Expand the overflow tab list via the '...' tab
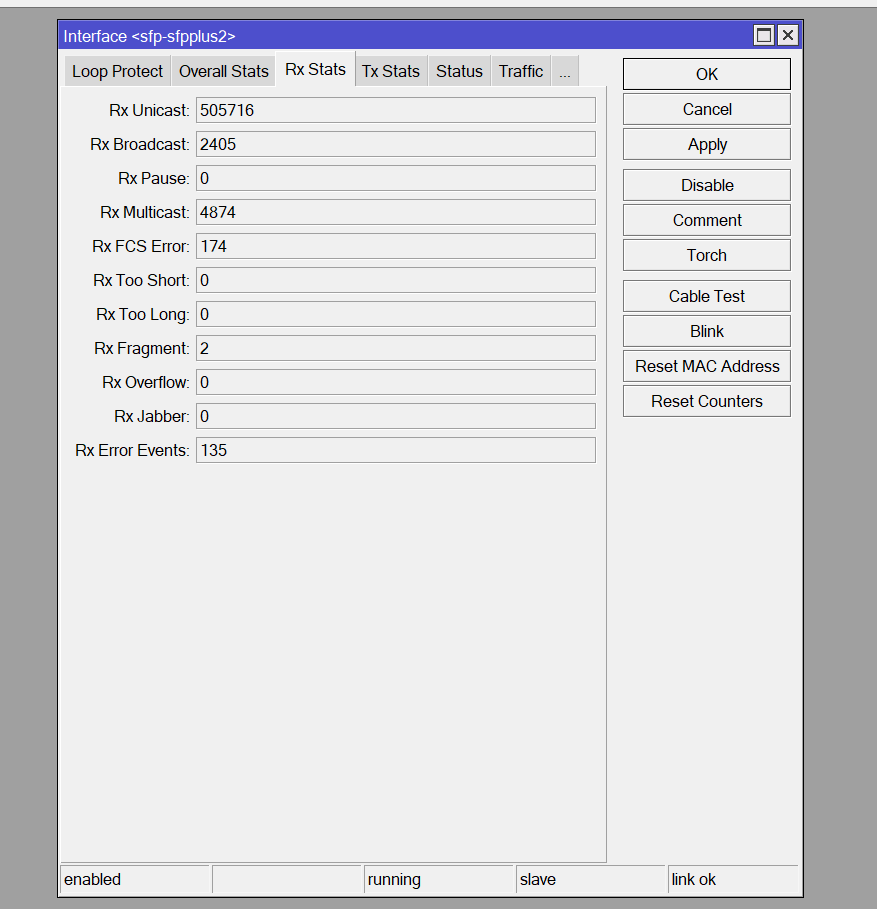This screenshot has height=909, width=877. click(564, 71)
